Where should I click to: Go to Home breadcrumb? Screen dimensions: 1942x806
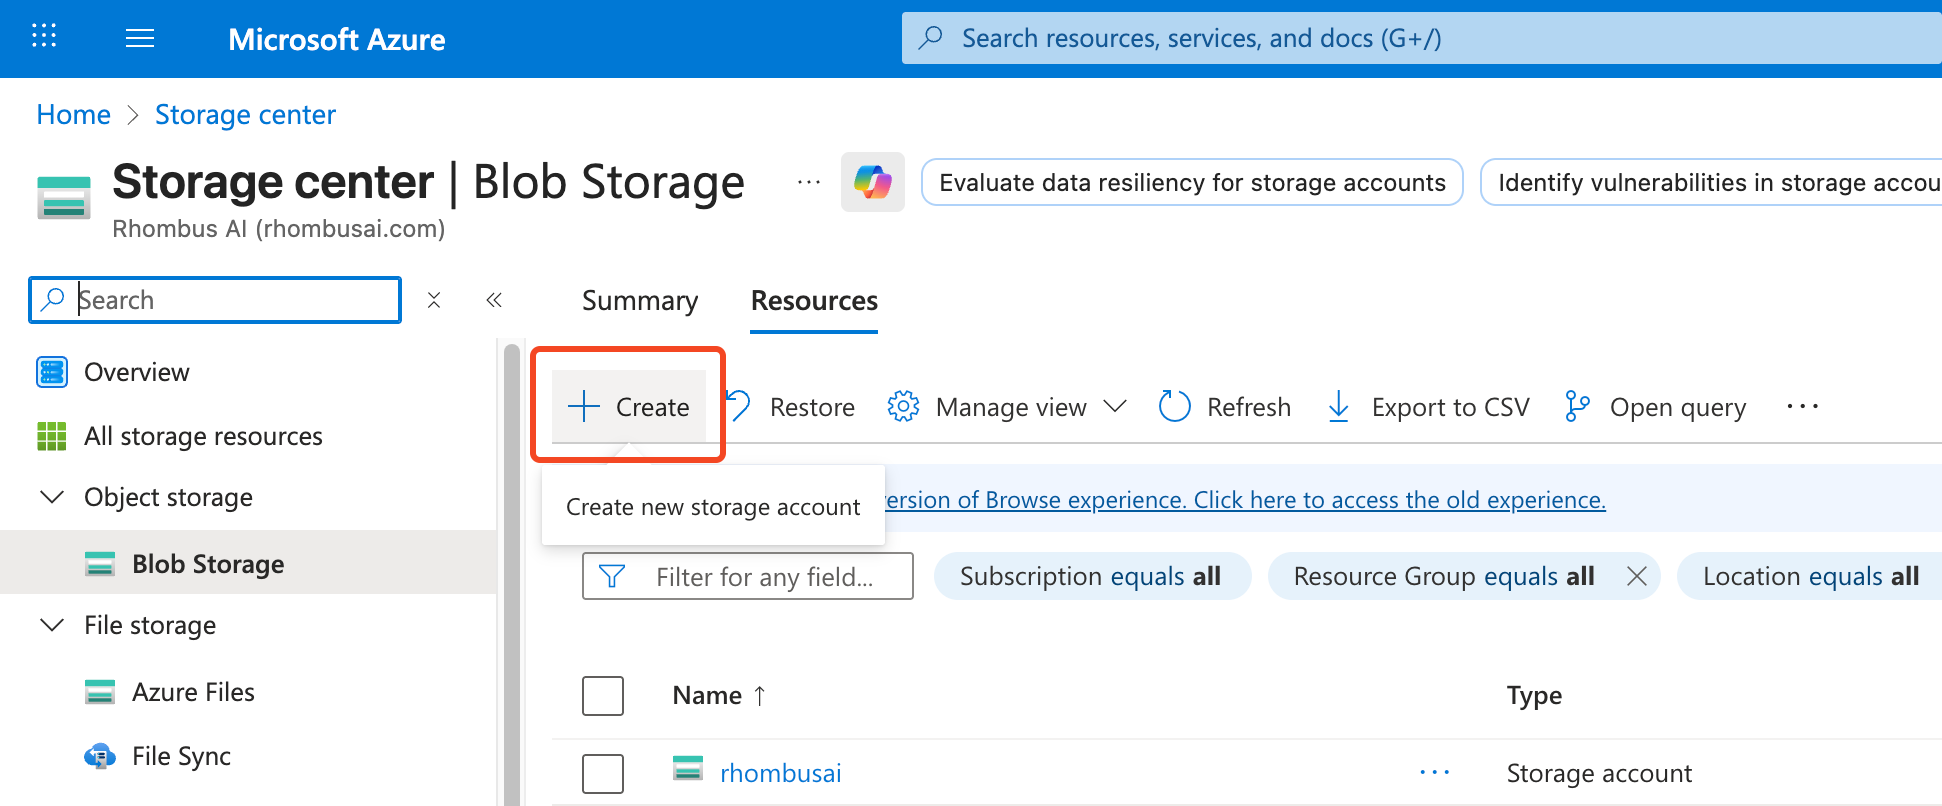coord(73,114)
